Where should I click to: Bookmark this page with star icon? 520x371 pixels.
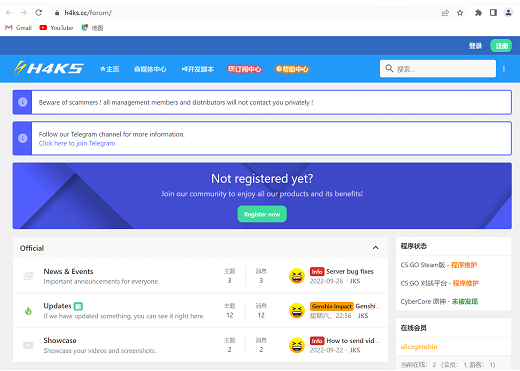click(460, 13)
